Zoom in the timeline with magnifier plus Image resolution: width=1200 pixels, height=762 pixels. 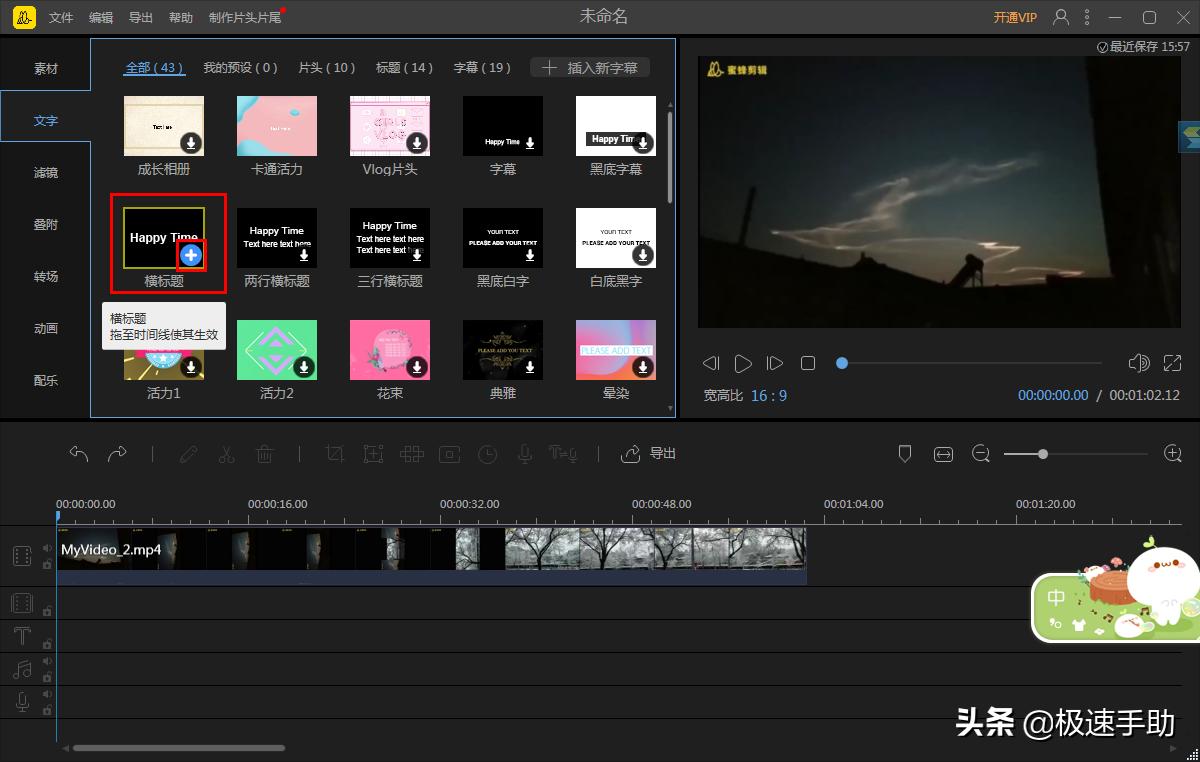pyautogui.click(x=1173, y=454)
